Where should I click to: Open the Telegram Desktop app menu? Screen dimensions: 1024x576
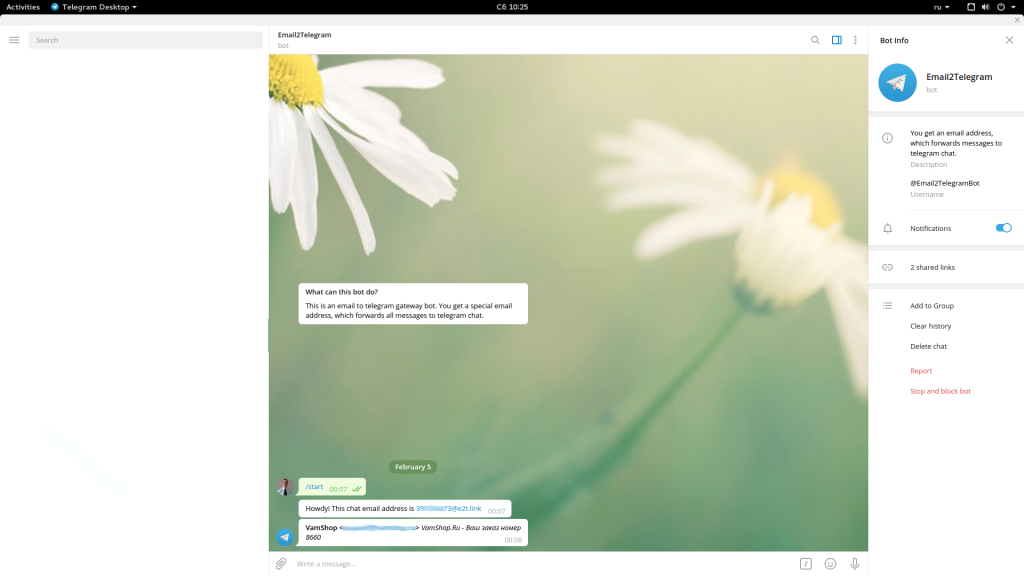94,7
